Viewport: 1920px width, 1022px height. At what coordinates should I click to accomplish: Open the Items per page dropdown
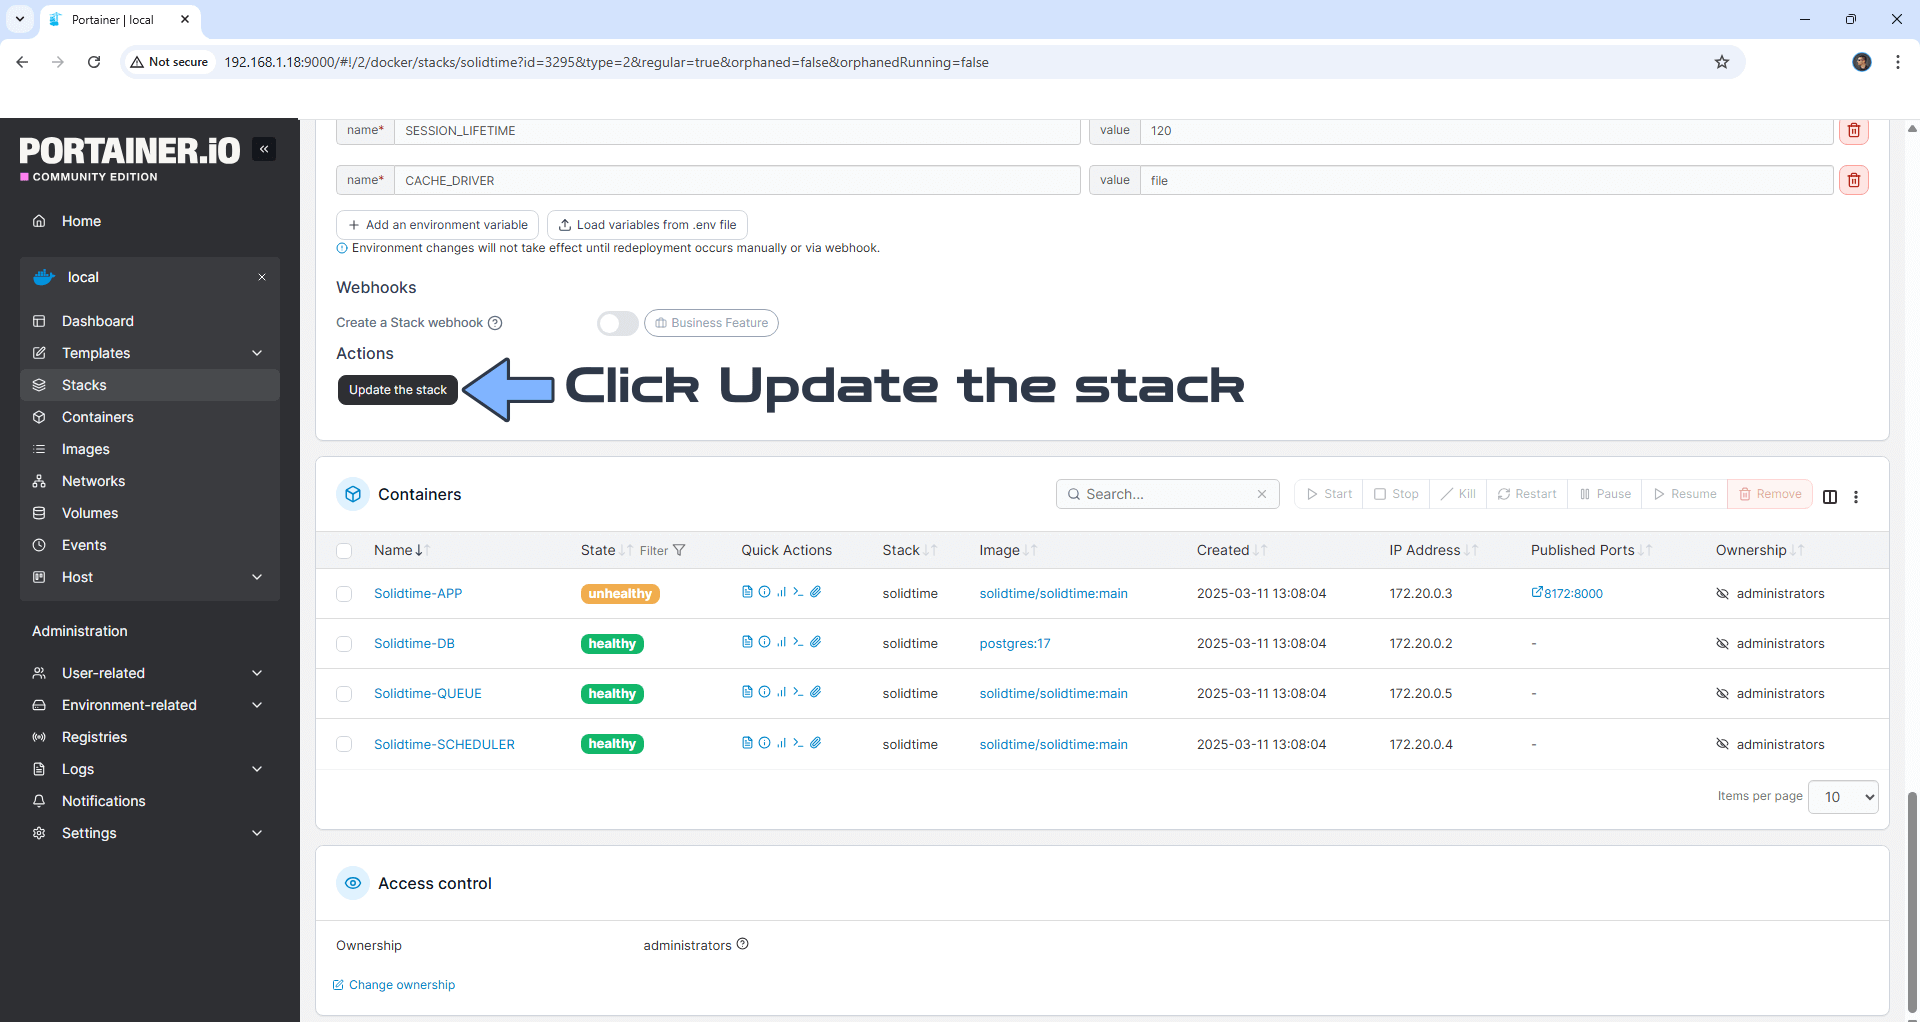[1842, 797]
